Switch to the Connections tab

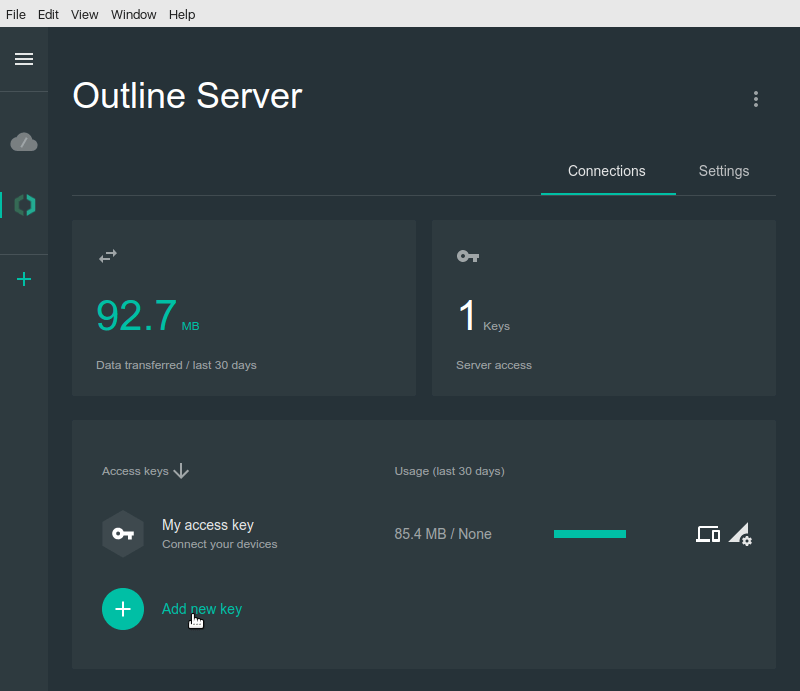pos(606,171)
